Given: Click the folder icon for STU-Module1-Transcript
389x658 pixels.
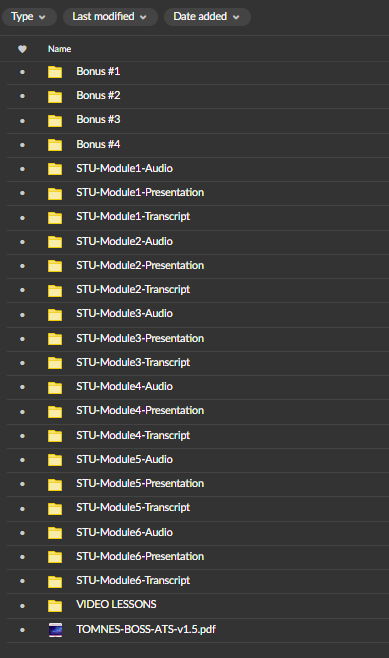Looking at the screenshot, I should point(55,218).
